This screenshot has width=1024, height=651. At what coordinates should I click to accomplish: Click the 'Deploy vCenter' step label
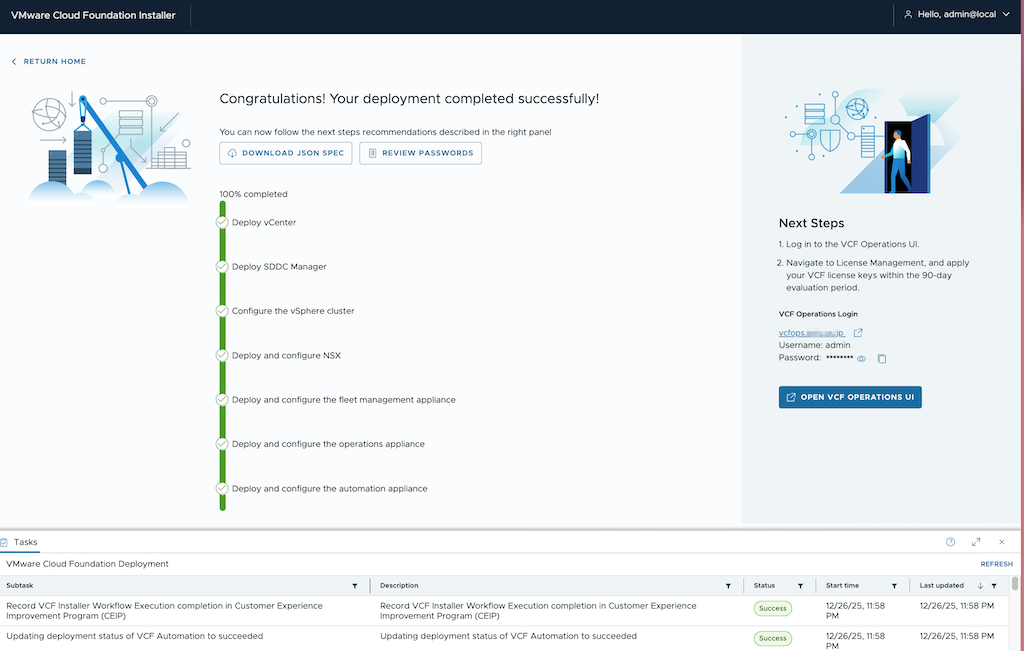point(264,223)
